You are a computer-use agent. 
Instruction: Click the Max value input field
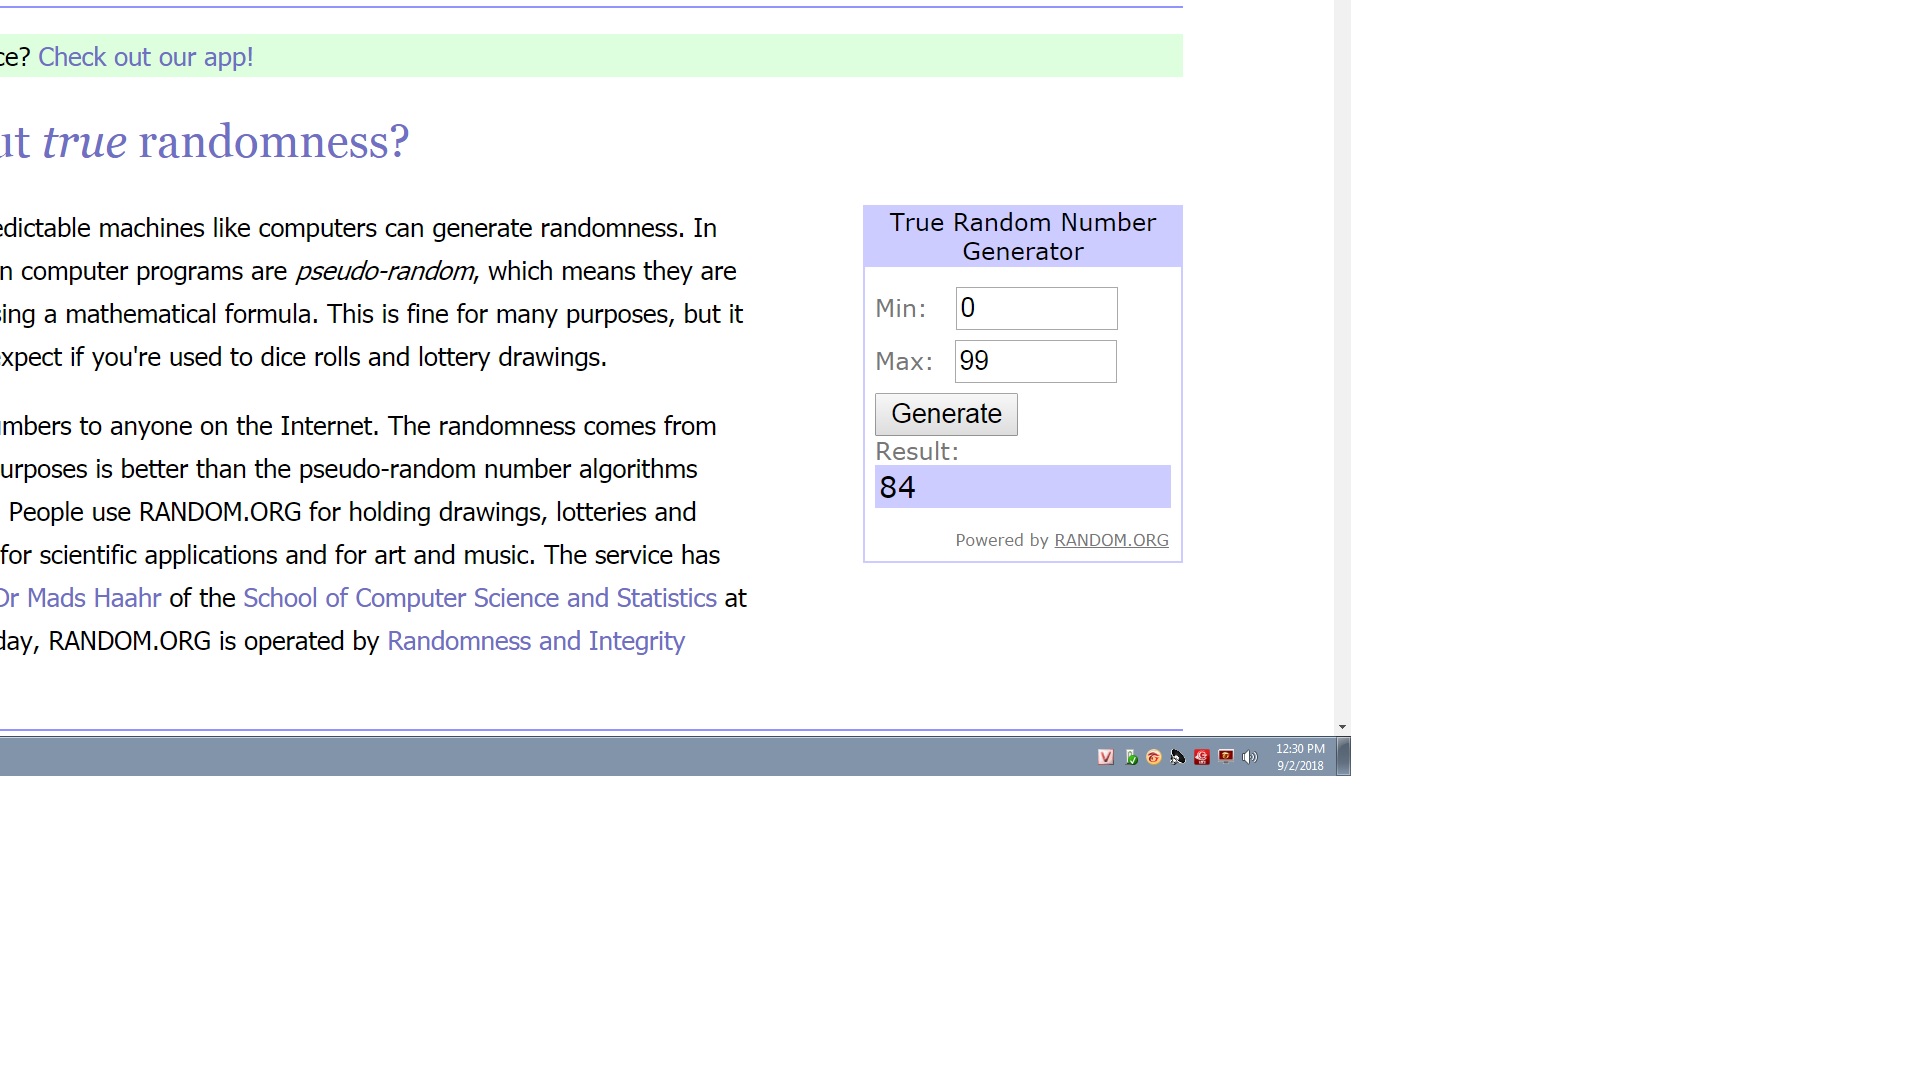coord(1035,361)
